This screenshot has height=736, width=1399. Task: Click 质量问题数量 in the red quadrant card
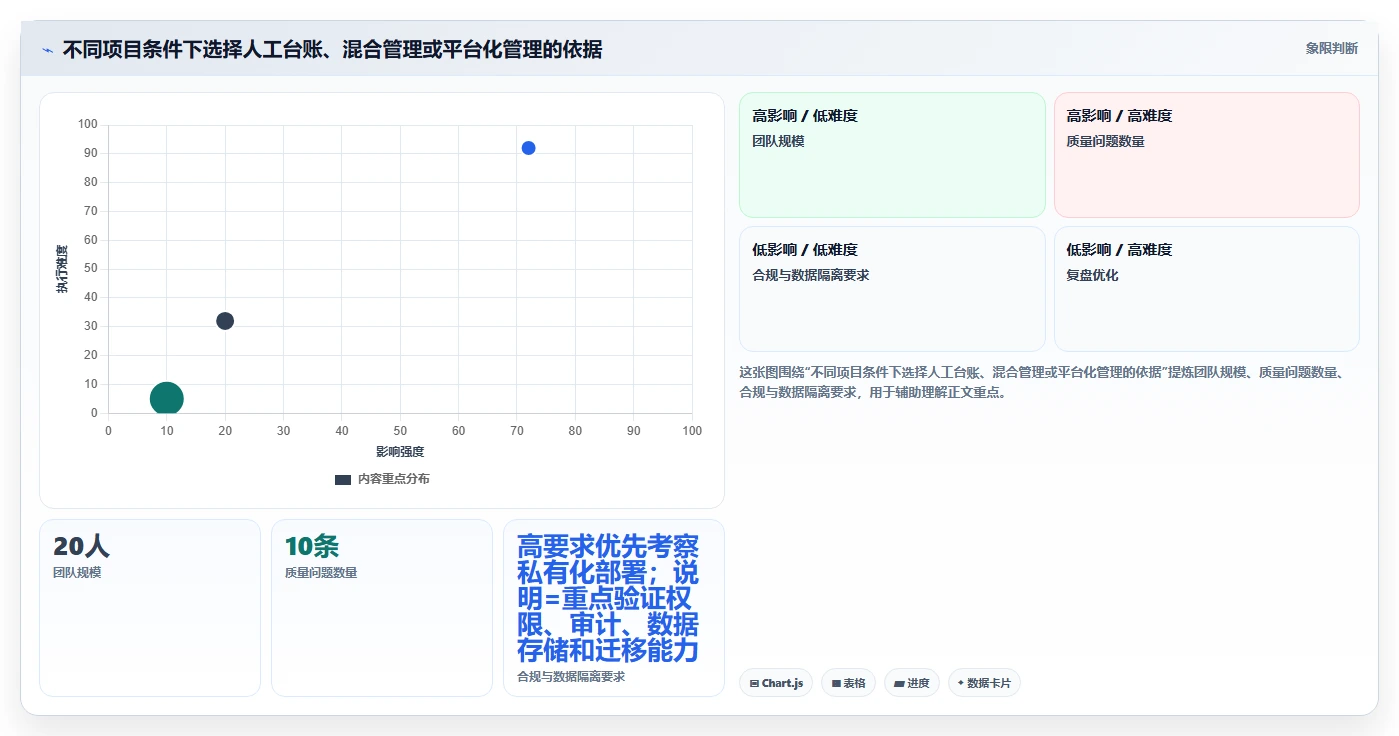pos(1105,141)
